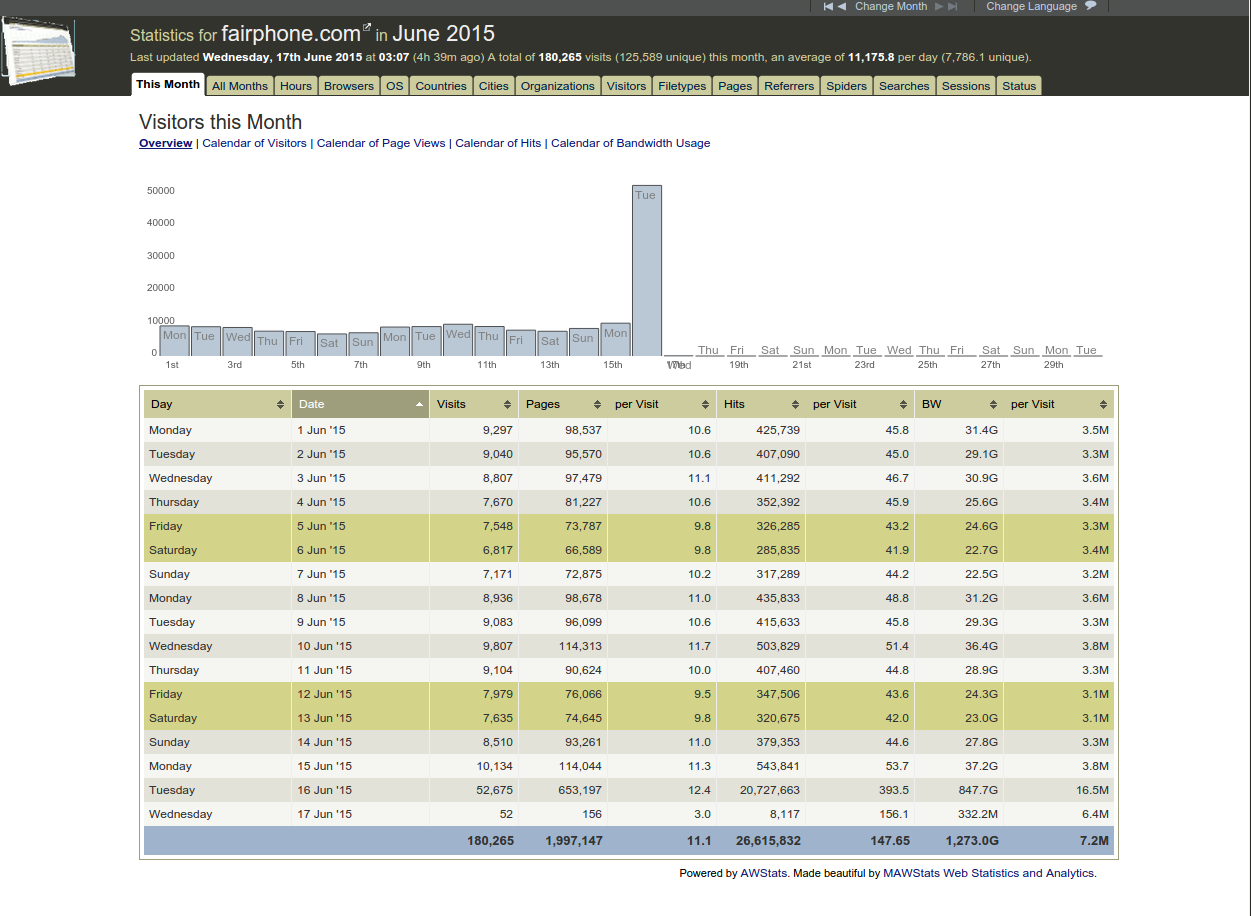This screenshot has width=1251, height=916.
Task: Open the Change Language menu
Action: pos(1031,6)
